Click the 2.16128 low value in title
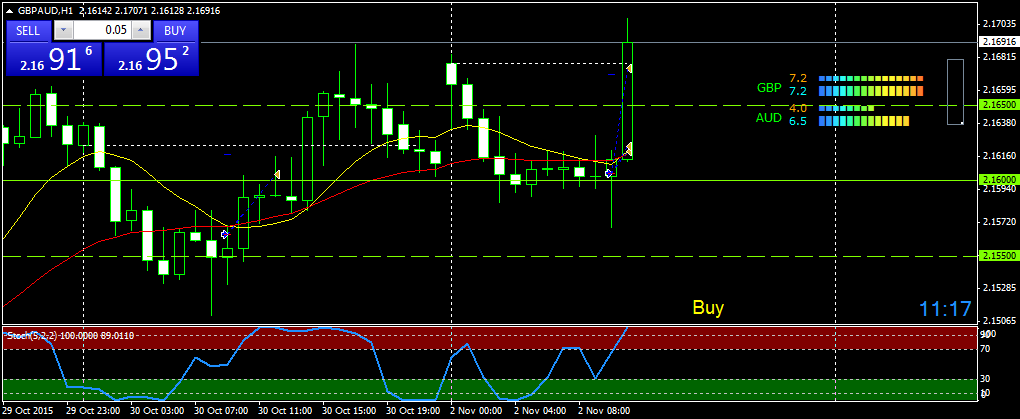Screen dimensions: 1020x419 click(168, 10)
